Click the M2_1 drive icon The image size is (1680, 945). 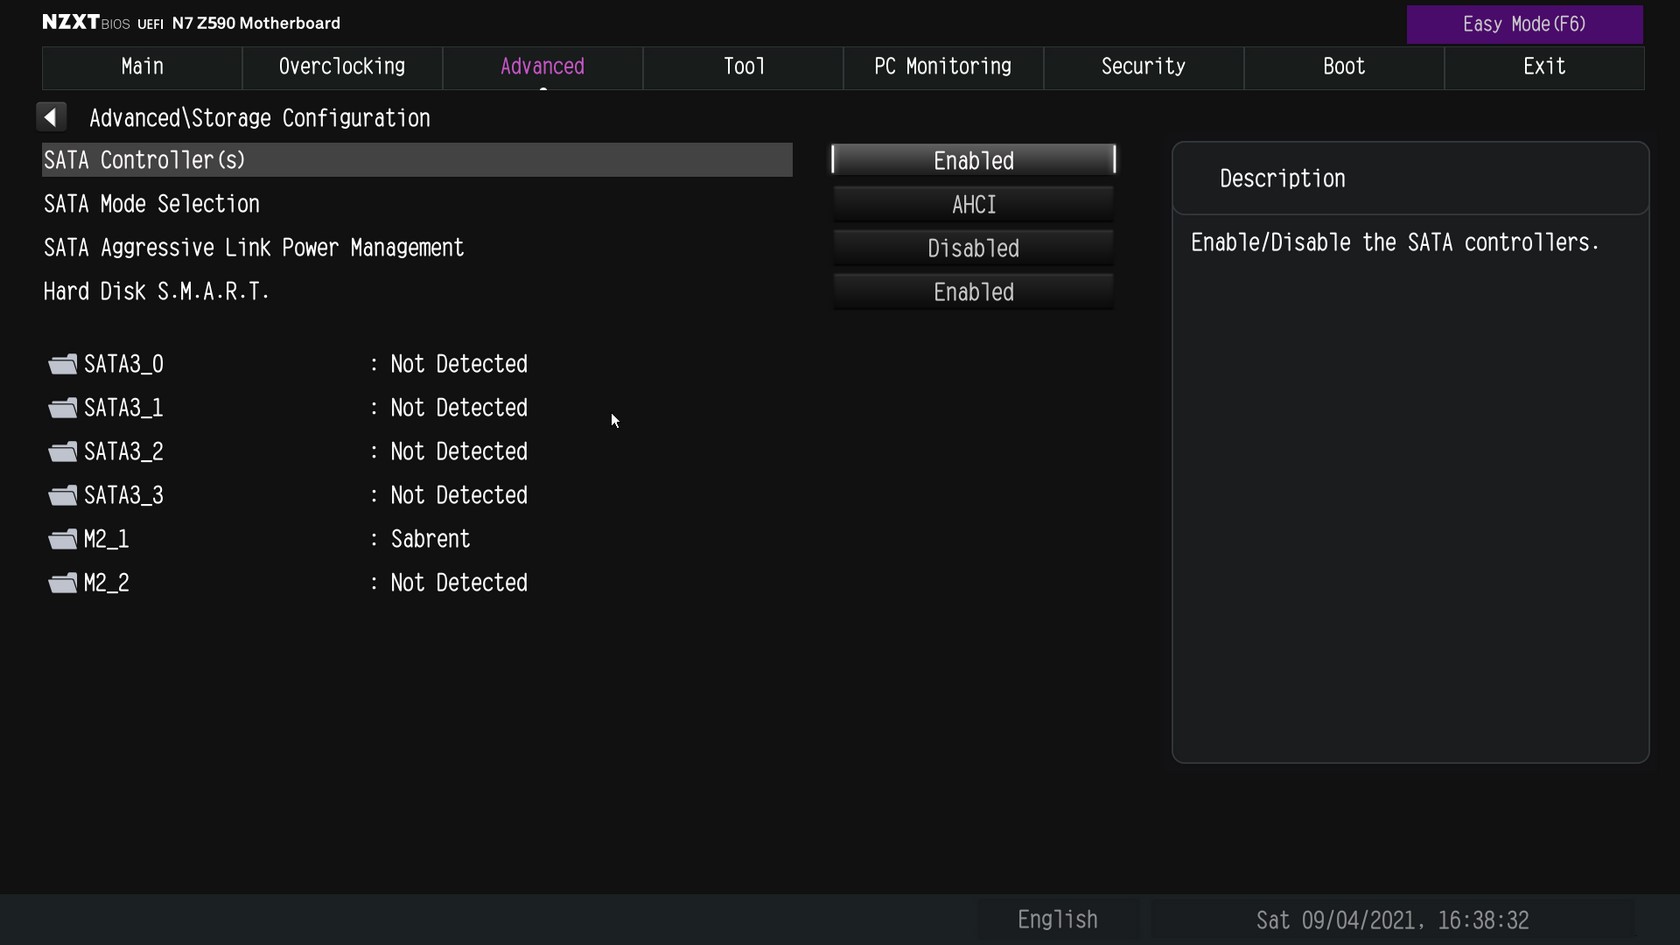[63, 539]
